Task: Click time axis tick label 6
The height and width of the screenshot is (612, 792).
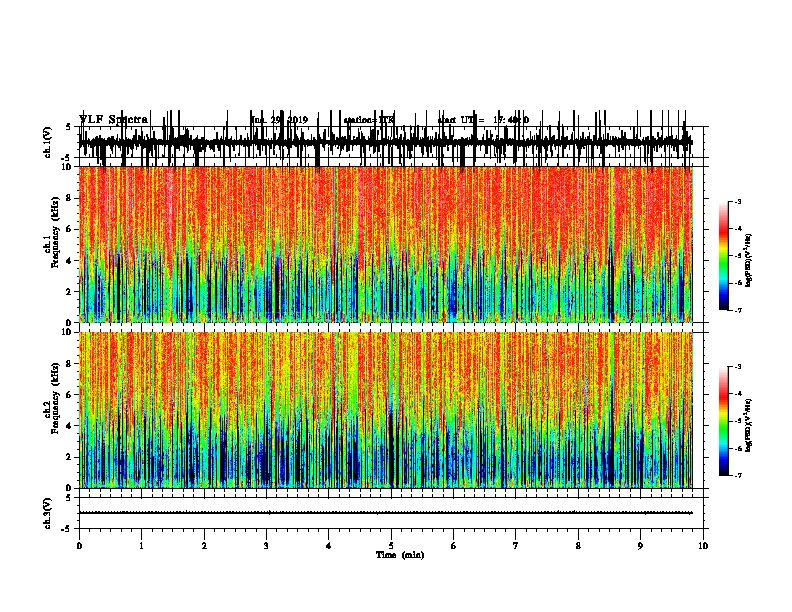Action: click(x=454, y=546)
